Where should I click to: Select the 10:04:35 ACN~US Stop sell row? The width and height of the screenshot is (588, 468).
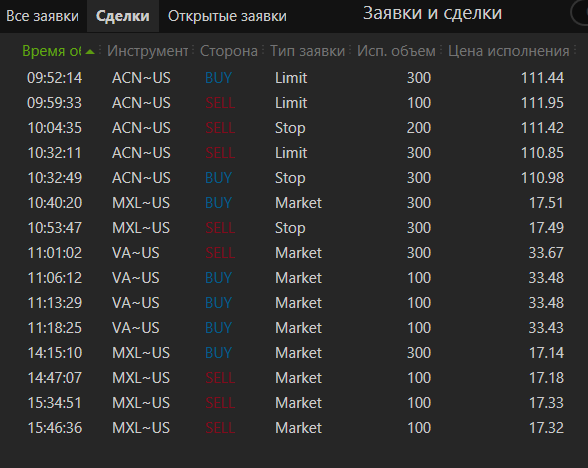tap(295, 128)
